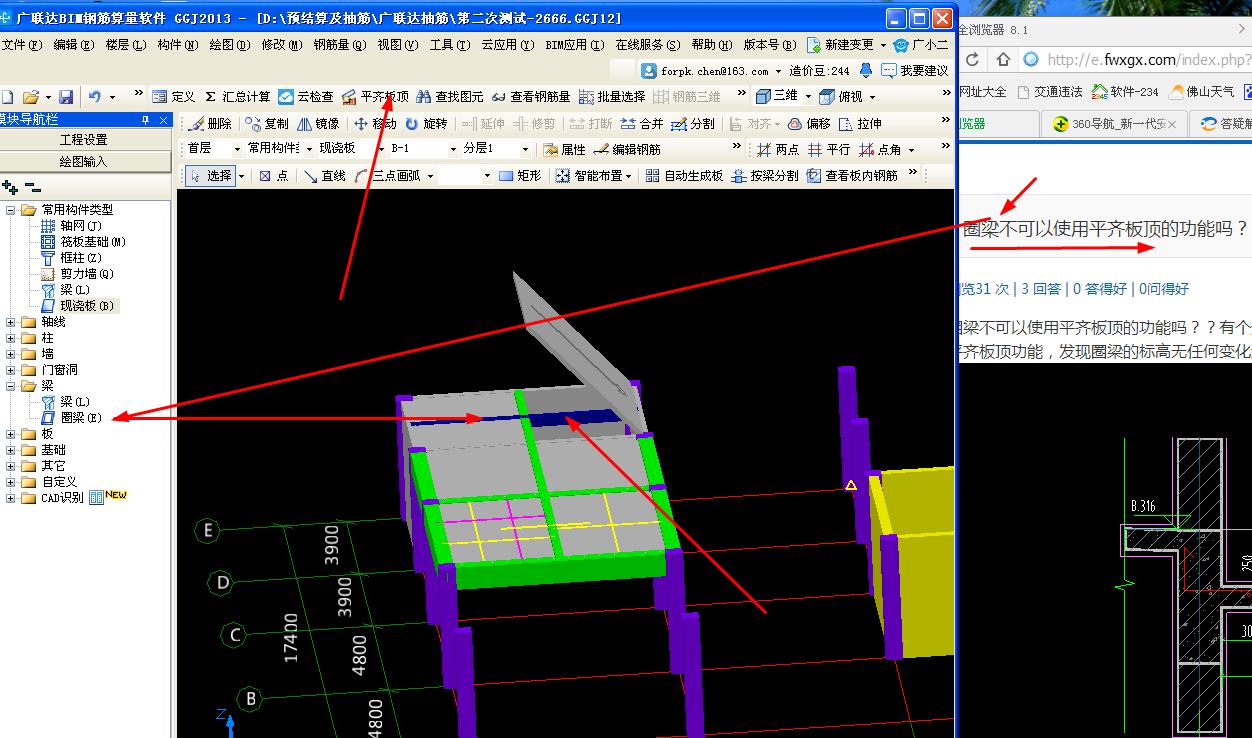Click 工程设置 panel button

84,140
